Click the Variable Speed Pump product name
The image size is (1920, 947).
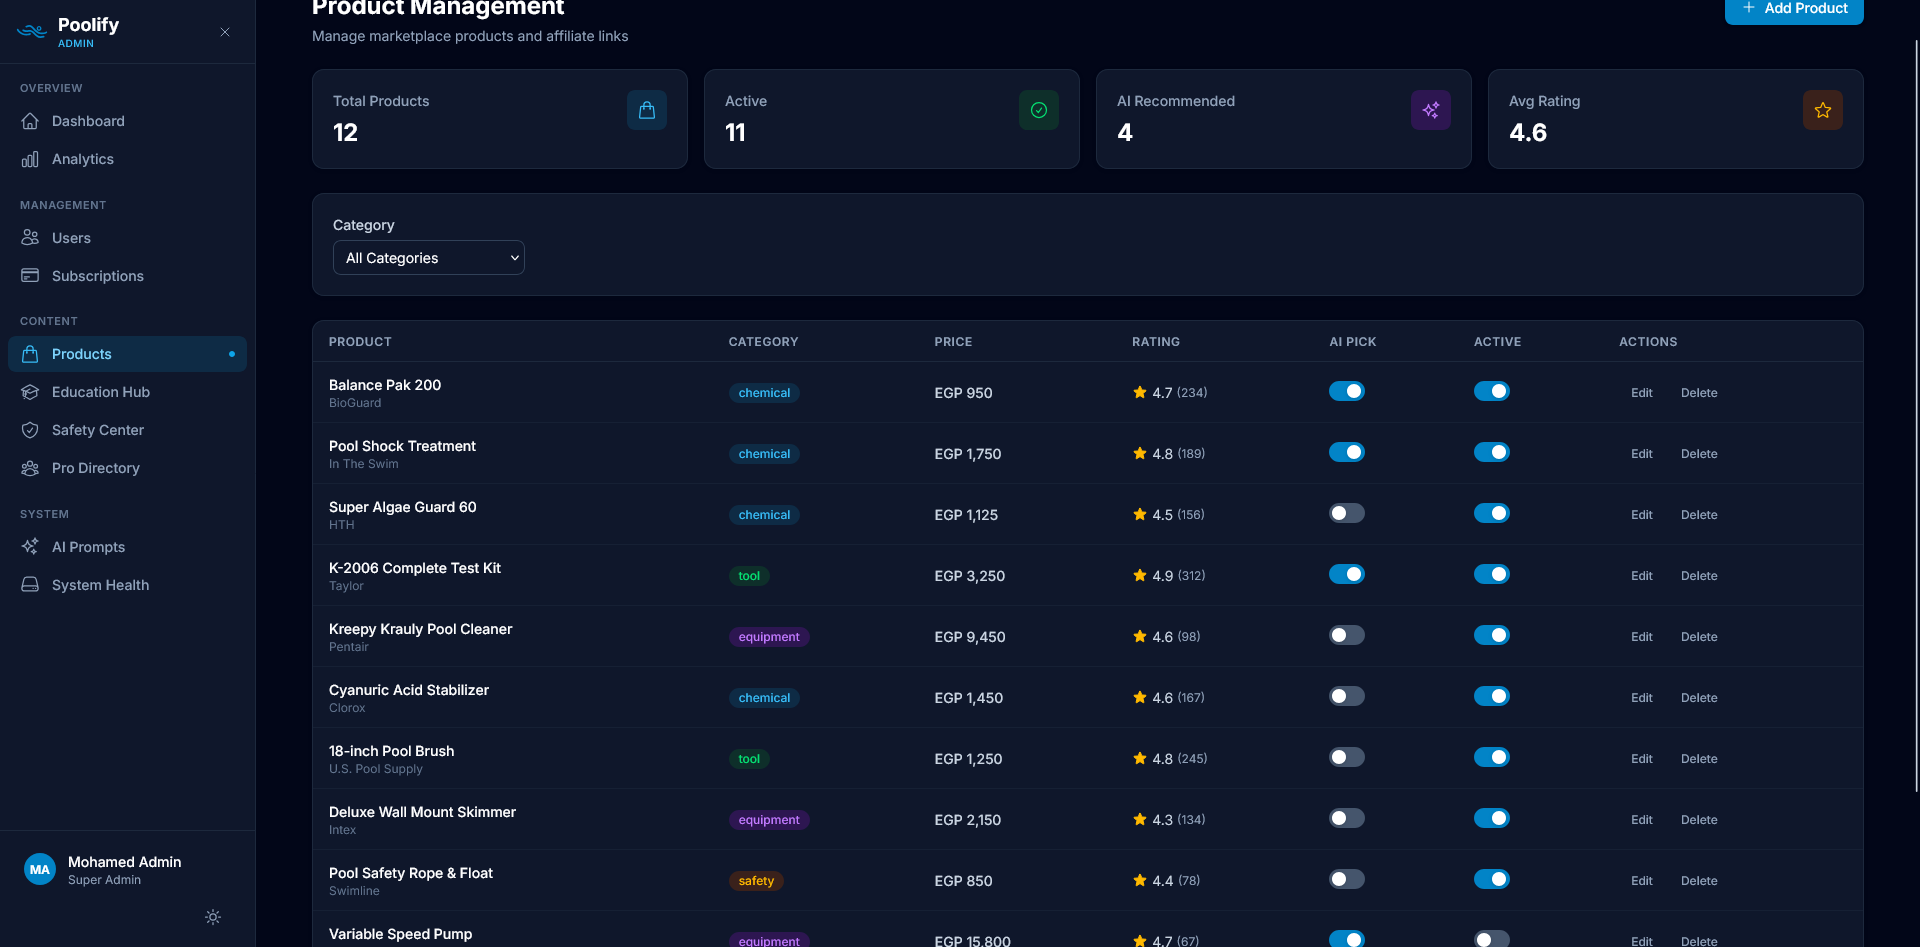click(x=400, y=934)
